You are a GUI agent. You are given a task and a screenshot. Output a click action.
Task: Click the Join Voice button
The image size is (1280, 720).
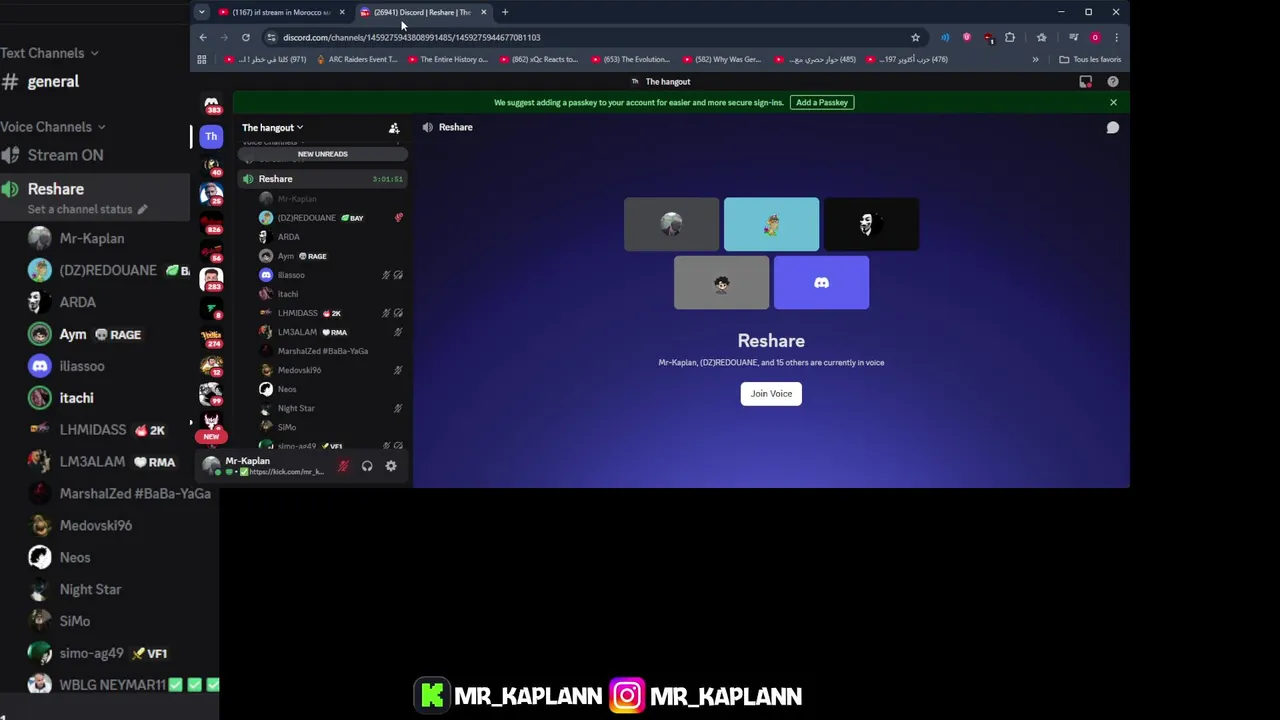771,394
